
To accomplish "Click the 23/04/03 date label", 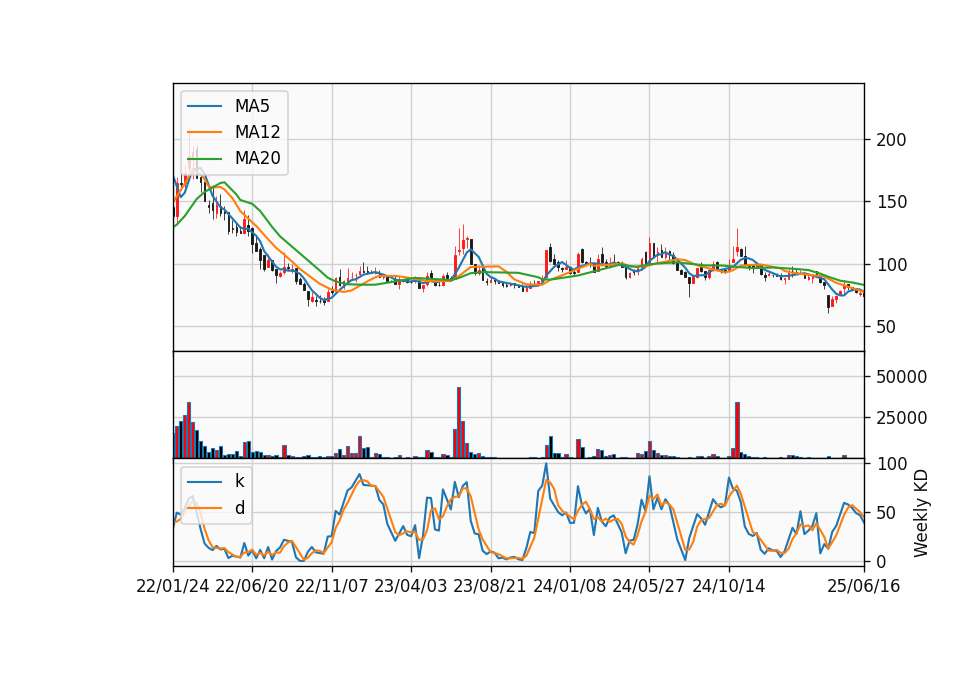I will pyautogui.click(x=411, y=586).
